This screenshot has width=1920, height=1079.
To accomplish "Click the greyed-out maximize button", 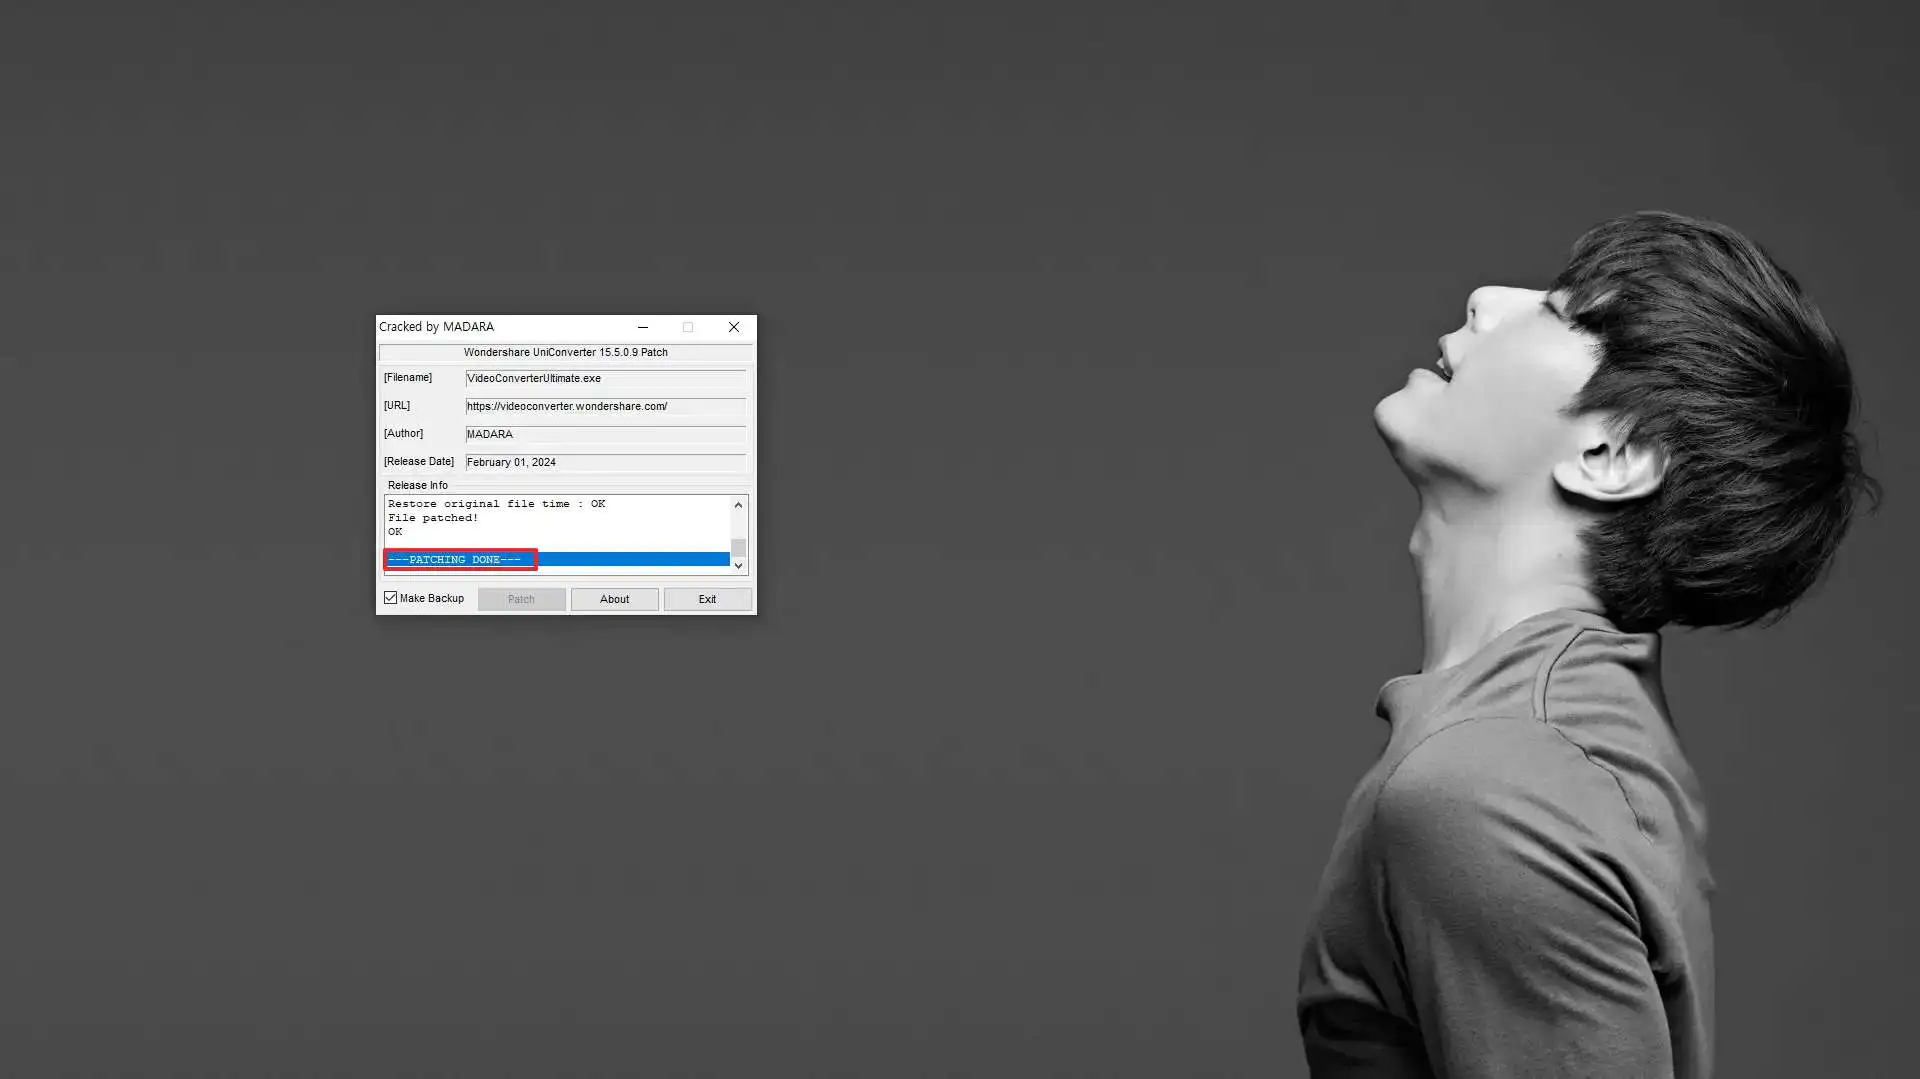I will click(688, 327).
